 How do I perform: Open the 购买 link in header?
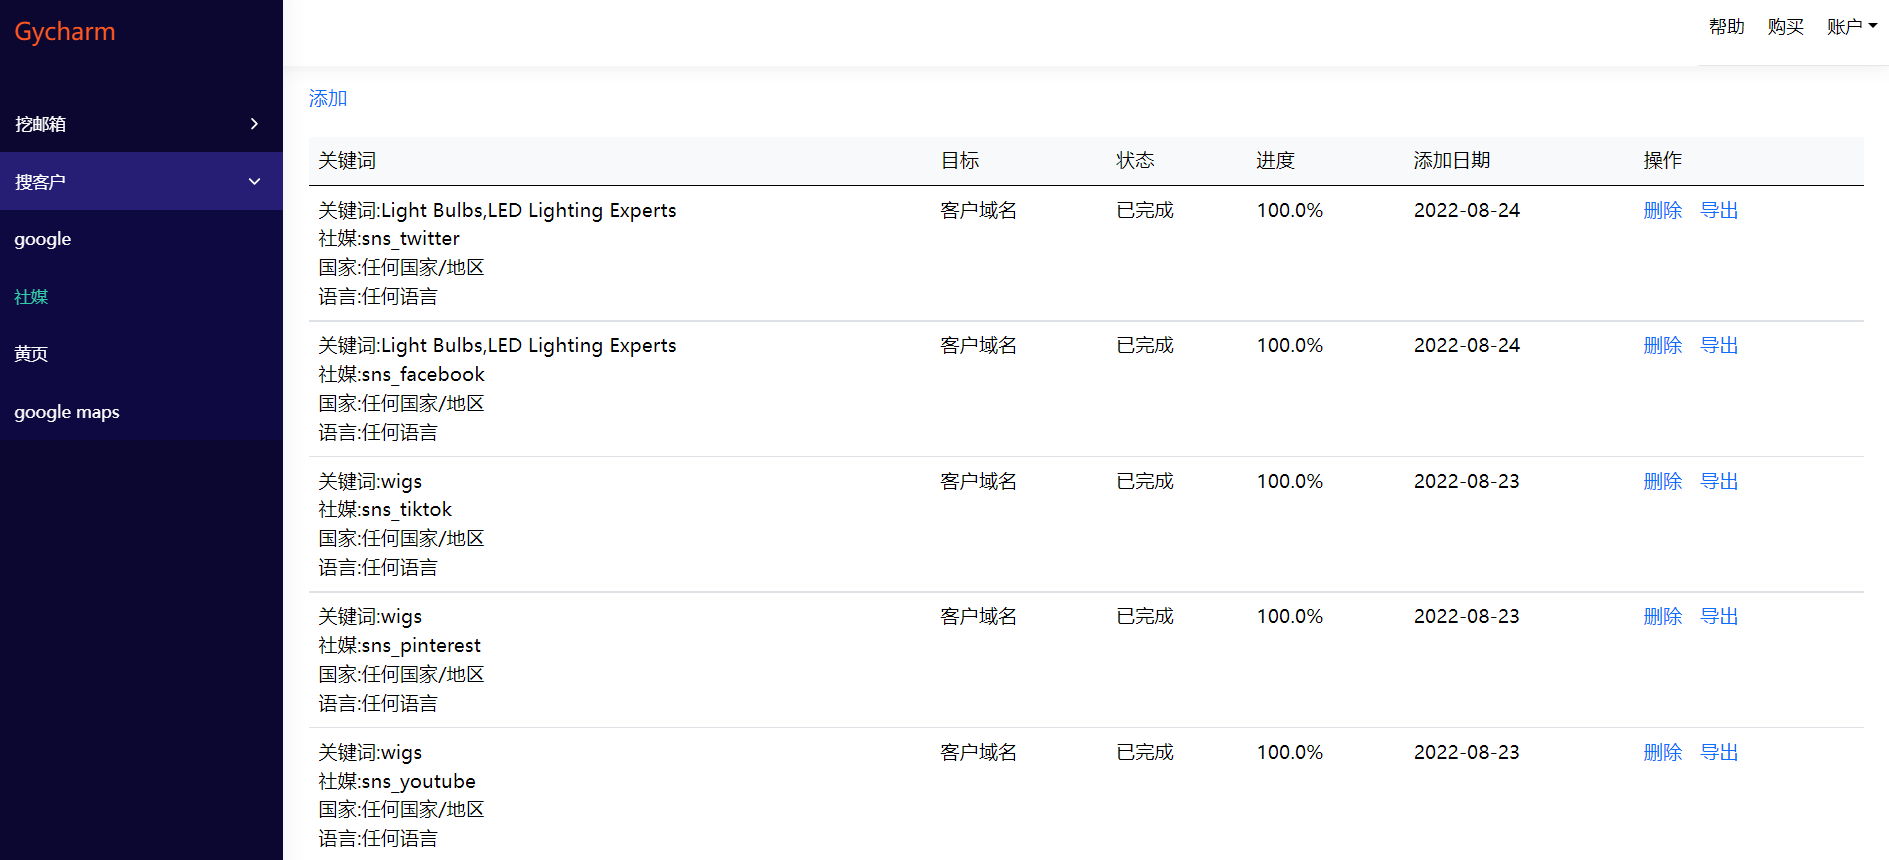[x=1785, y=27]
